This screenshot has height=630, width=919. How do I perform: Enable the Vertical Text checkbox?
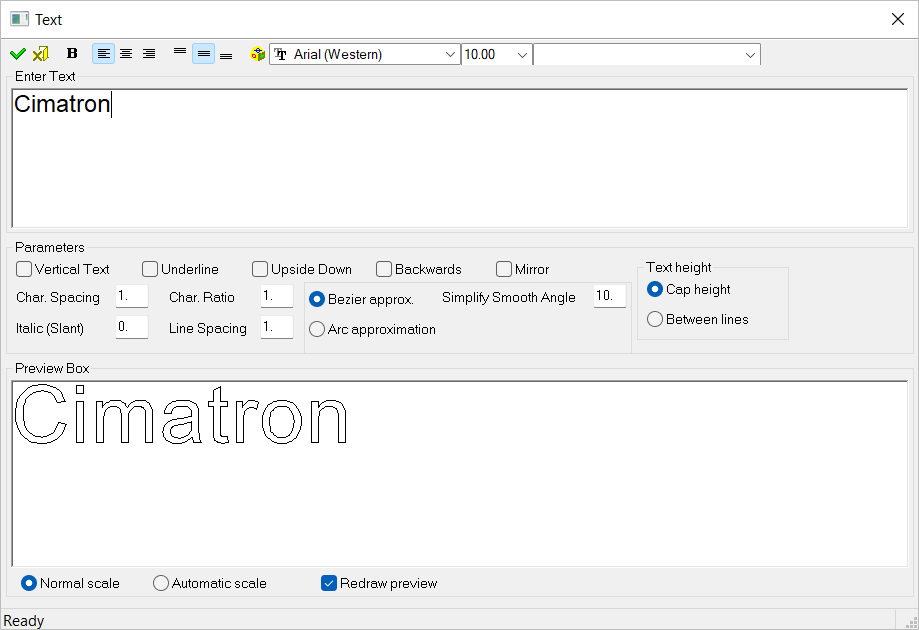(x=24, y=269)
